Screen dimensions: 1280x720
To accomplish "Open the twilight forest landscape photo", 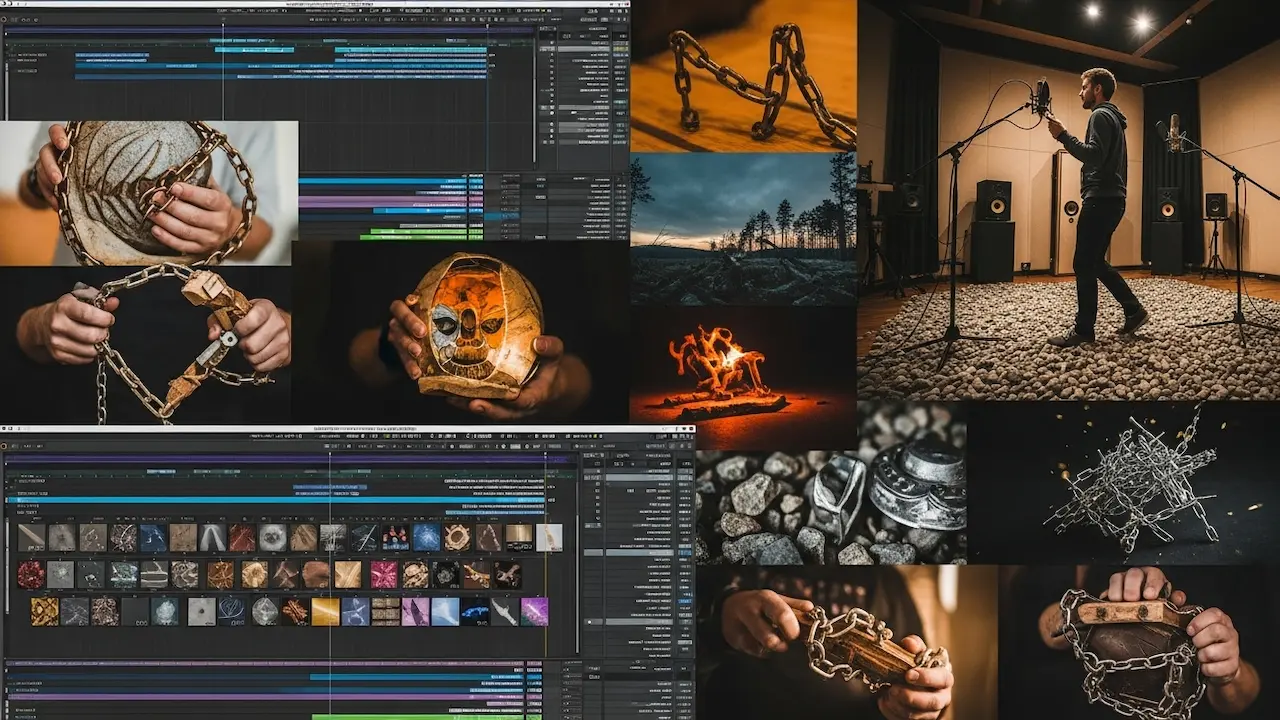I will [x=742, y=228].
